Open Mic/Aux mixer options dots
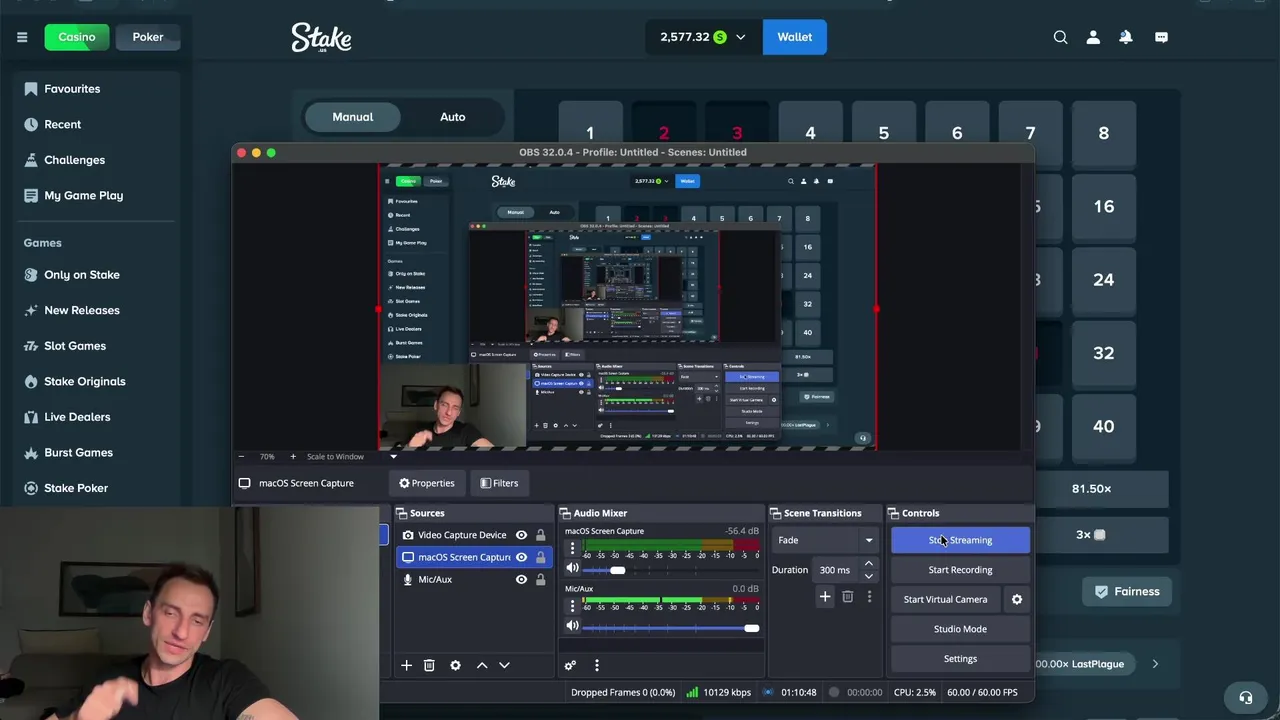 click(572, 605)
